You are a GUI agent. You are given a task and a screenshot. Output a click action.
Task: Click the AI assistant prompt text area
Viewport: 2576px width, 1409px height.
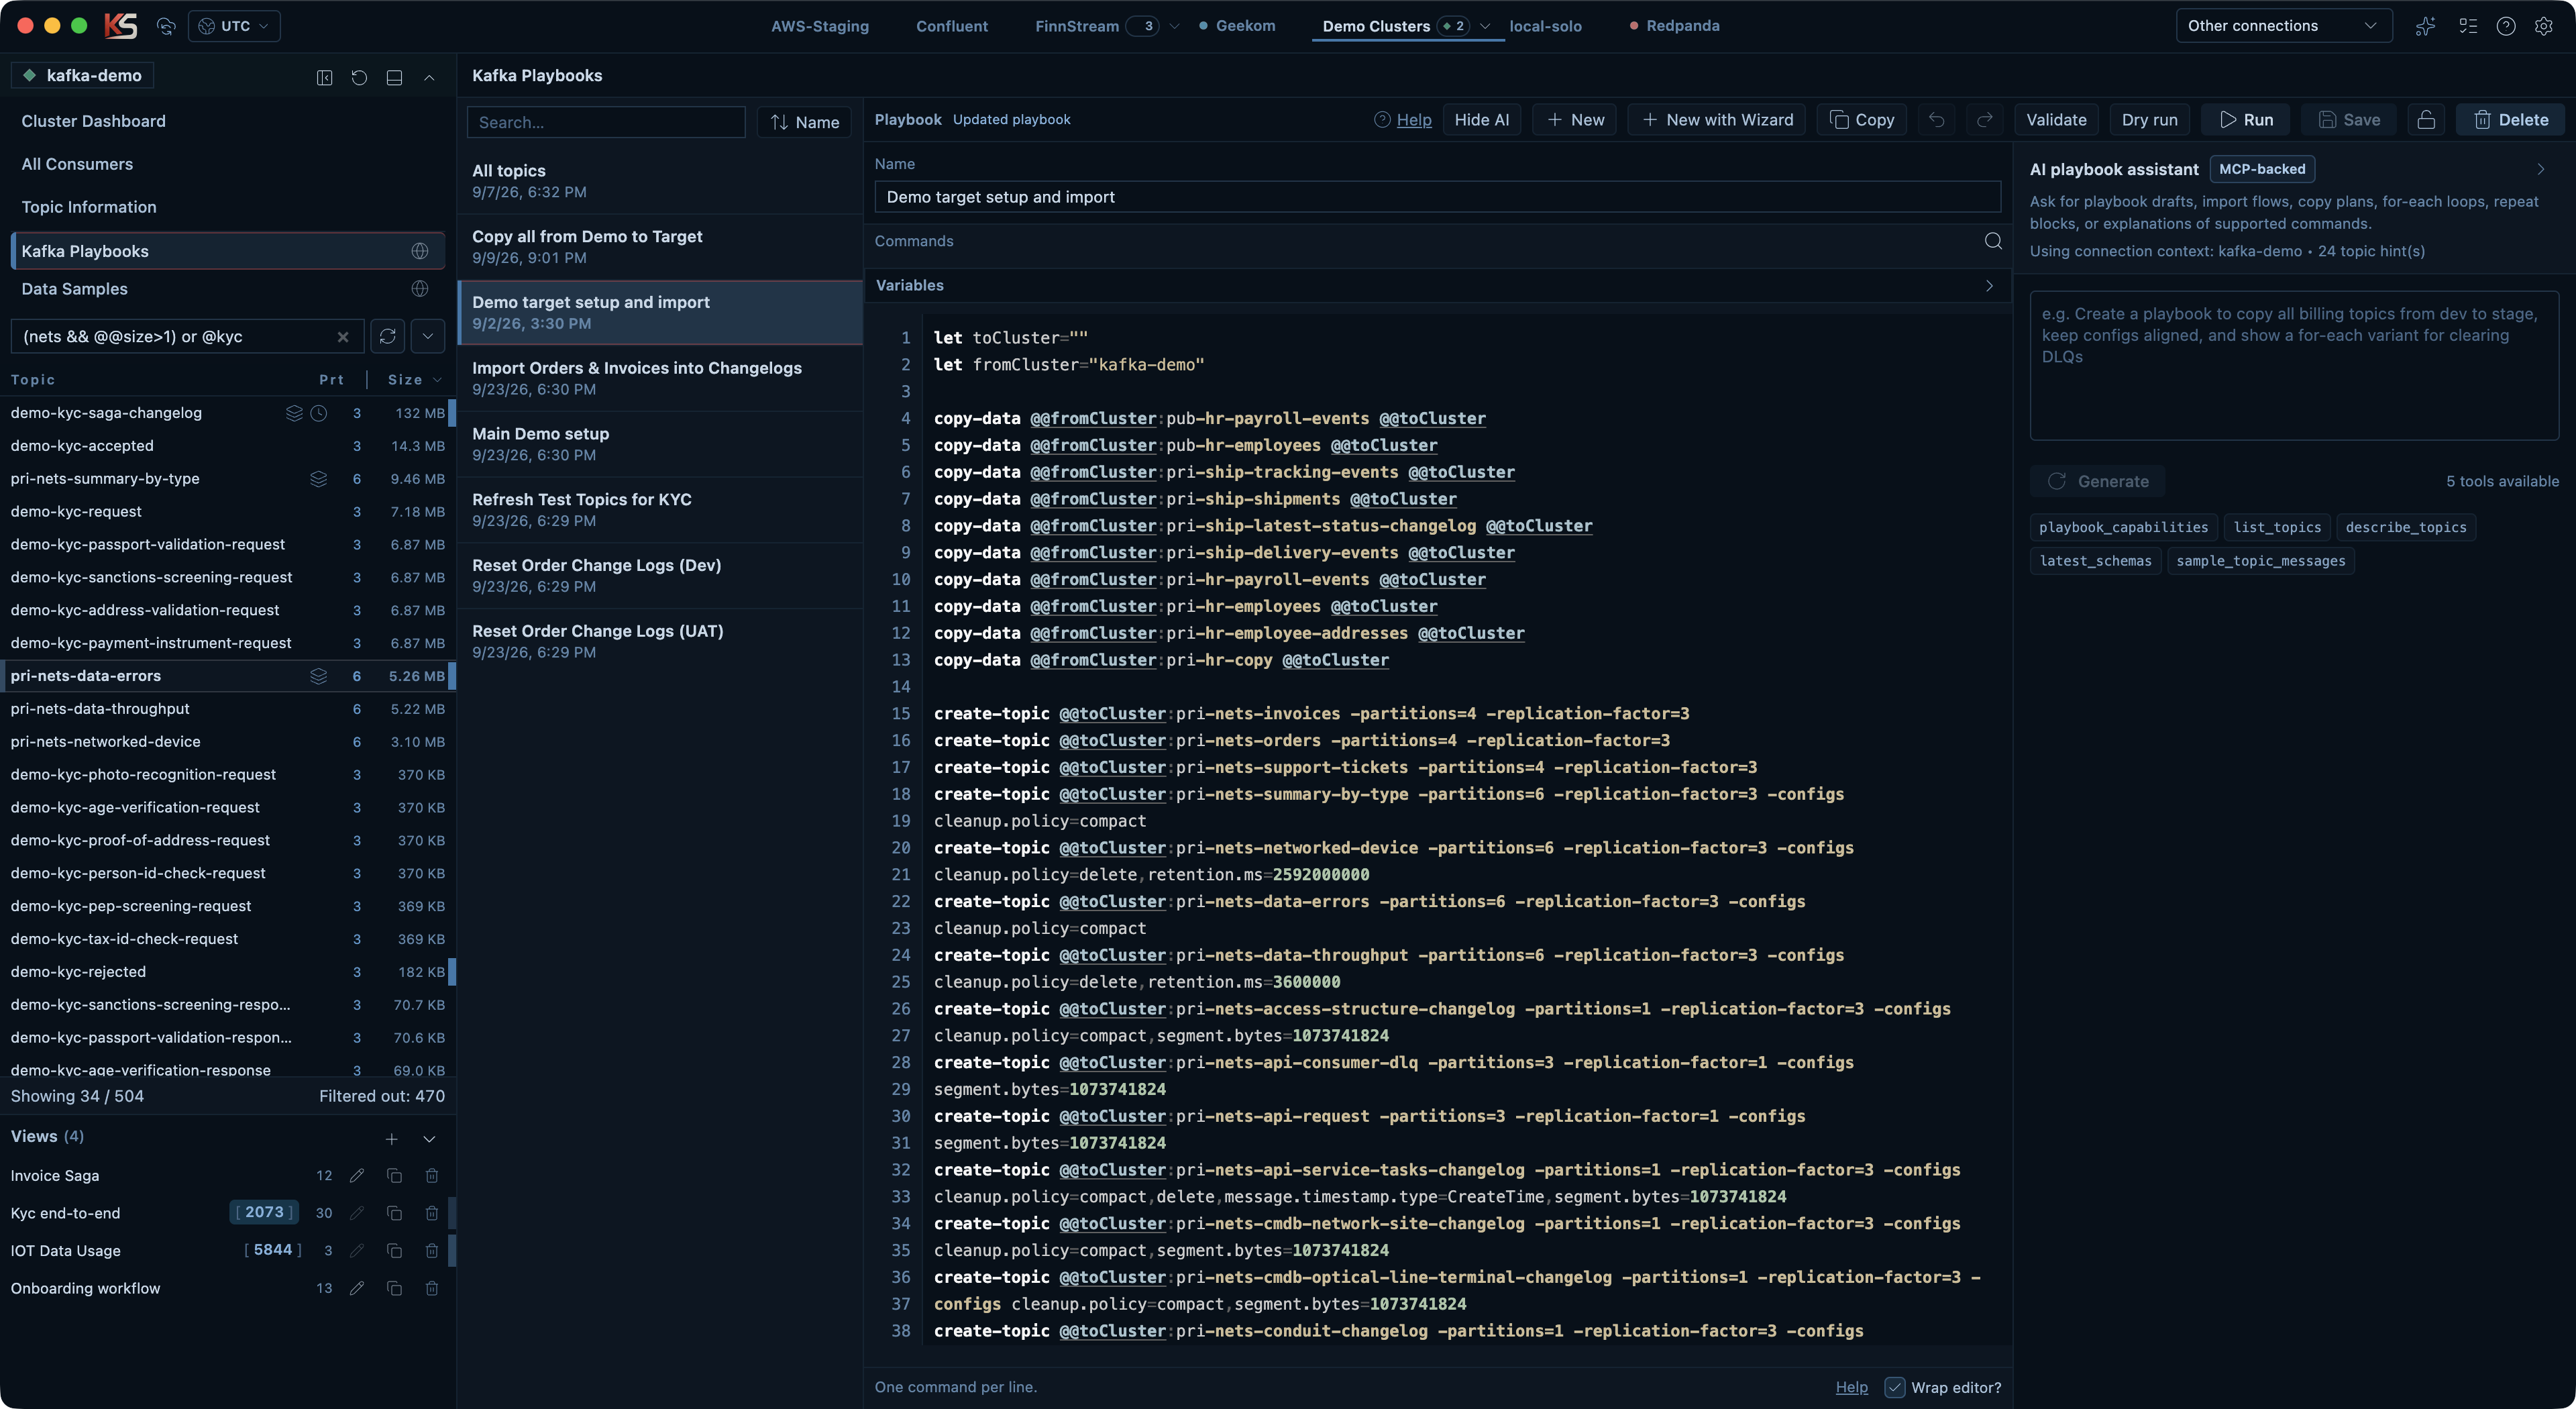2294,366
